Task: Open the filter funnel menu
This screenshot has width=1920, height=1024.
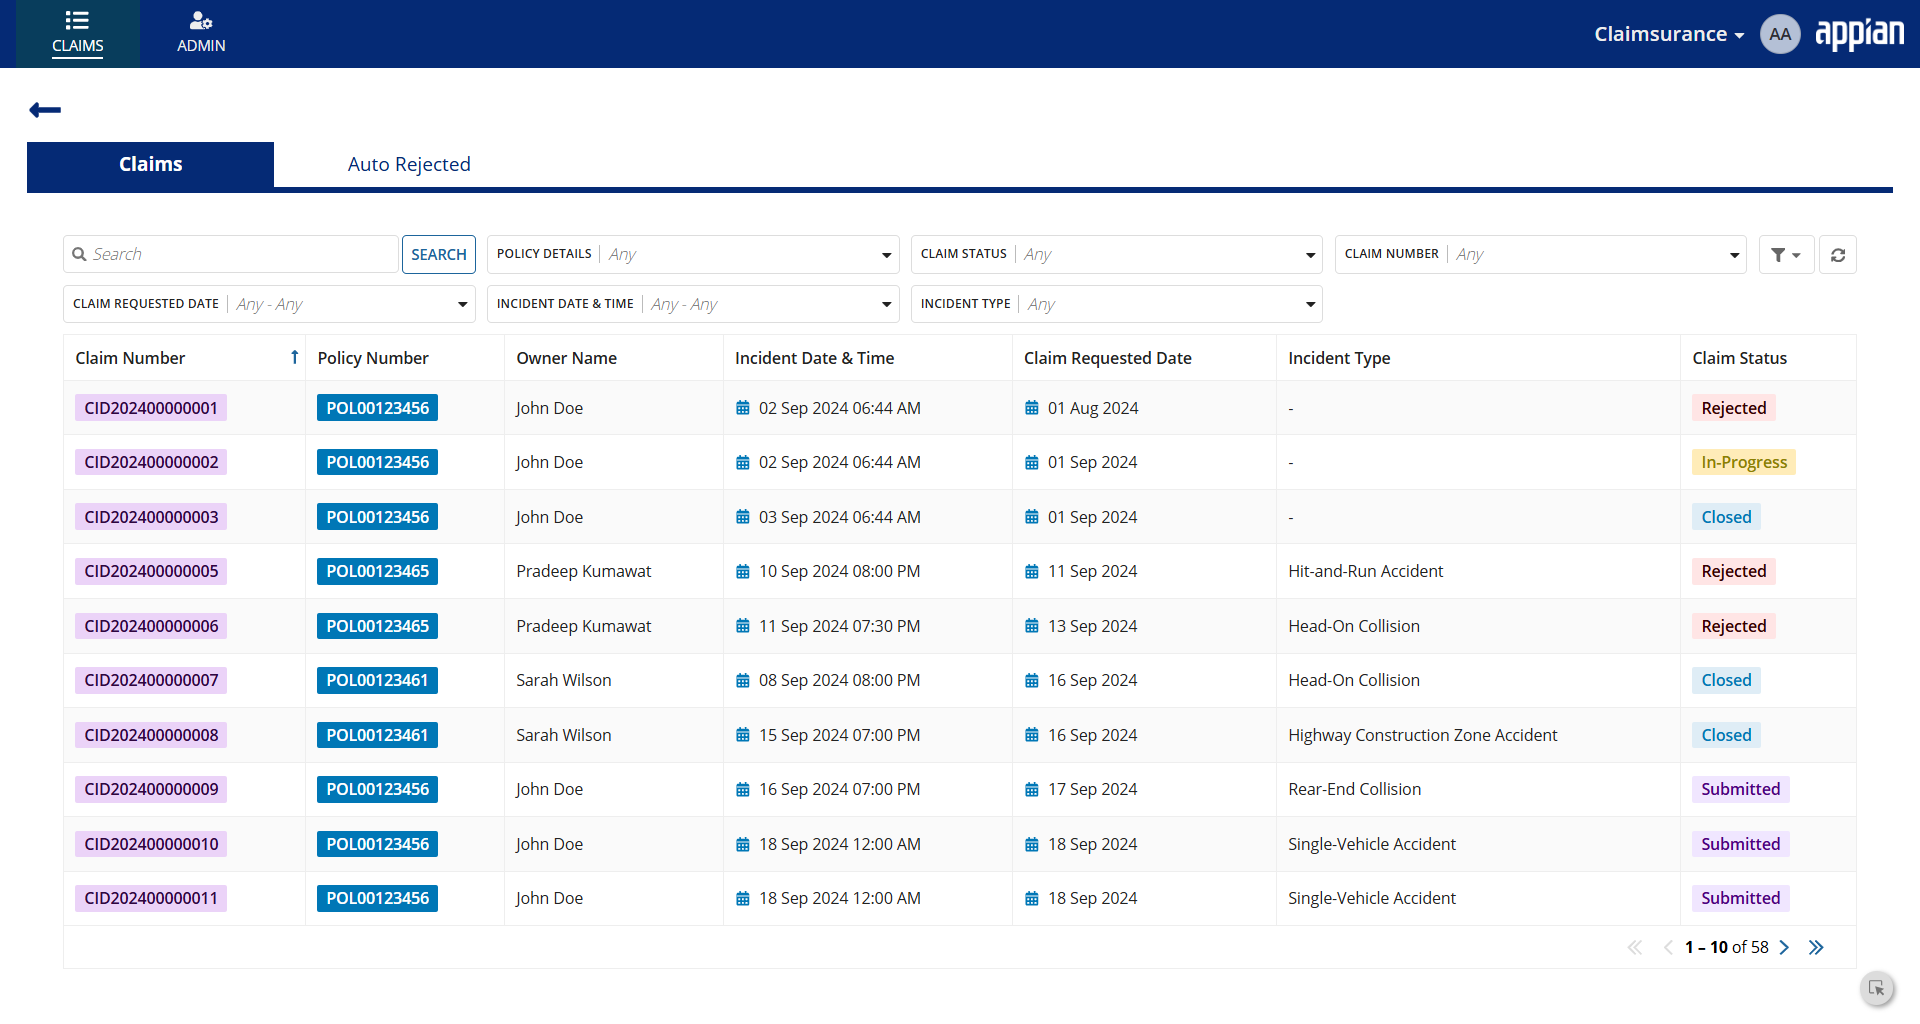Action: point(1786,255)
